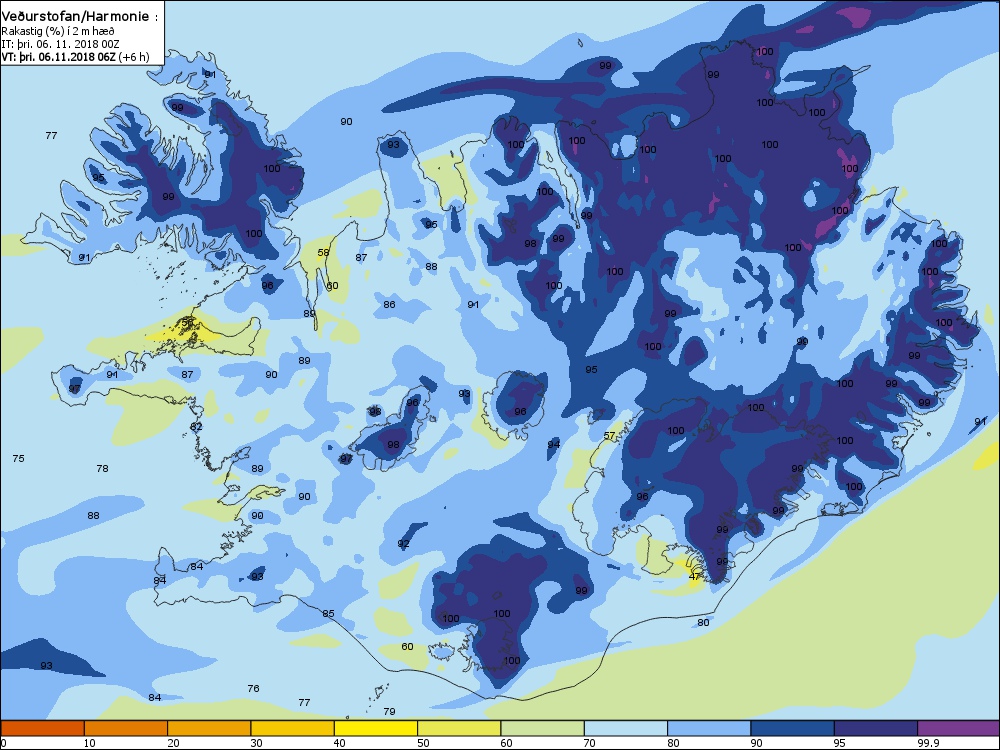This screenshot has width=1000, height=750.
Task: Click the 85 humidity value on the map
Action: coord(328,614)
